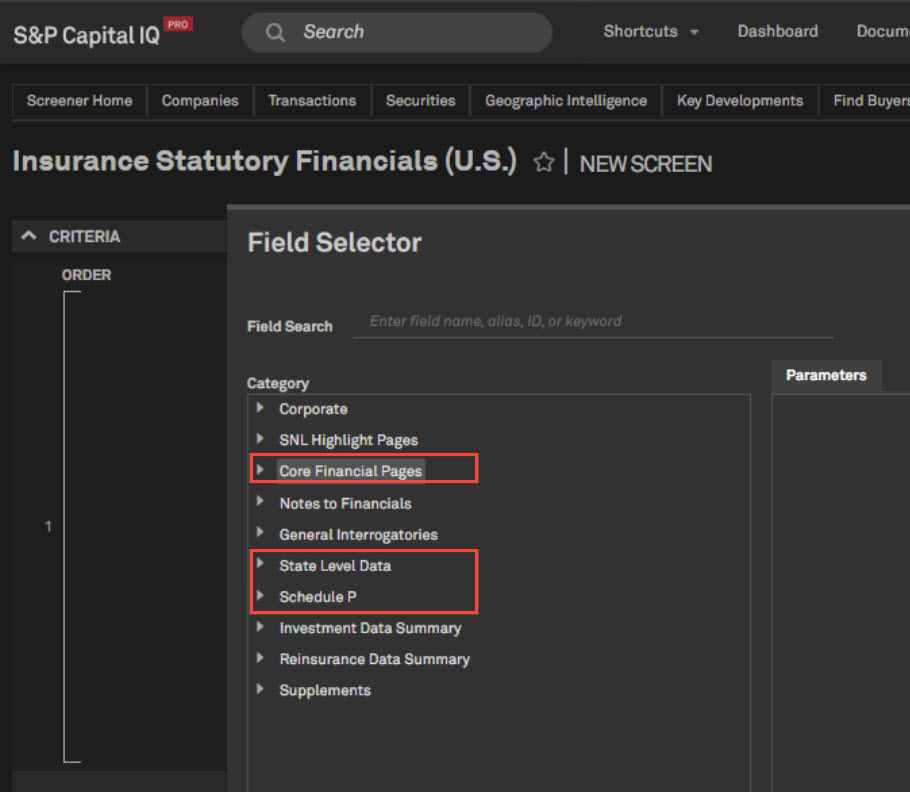Screen dimensions: 910x792
Task: Open the Dashboard menu item
Action: (x=778, y=31)
